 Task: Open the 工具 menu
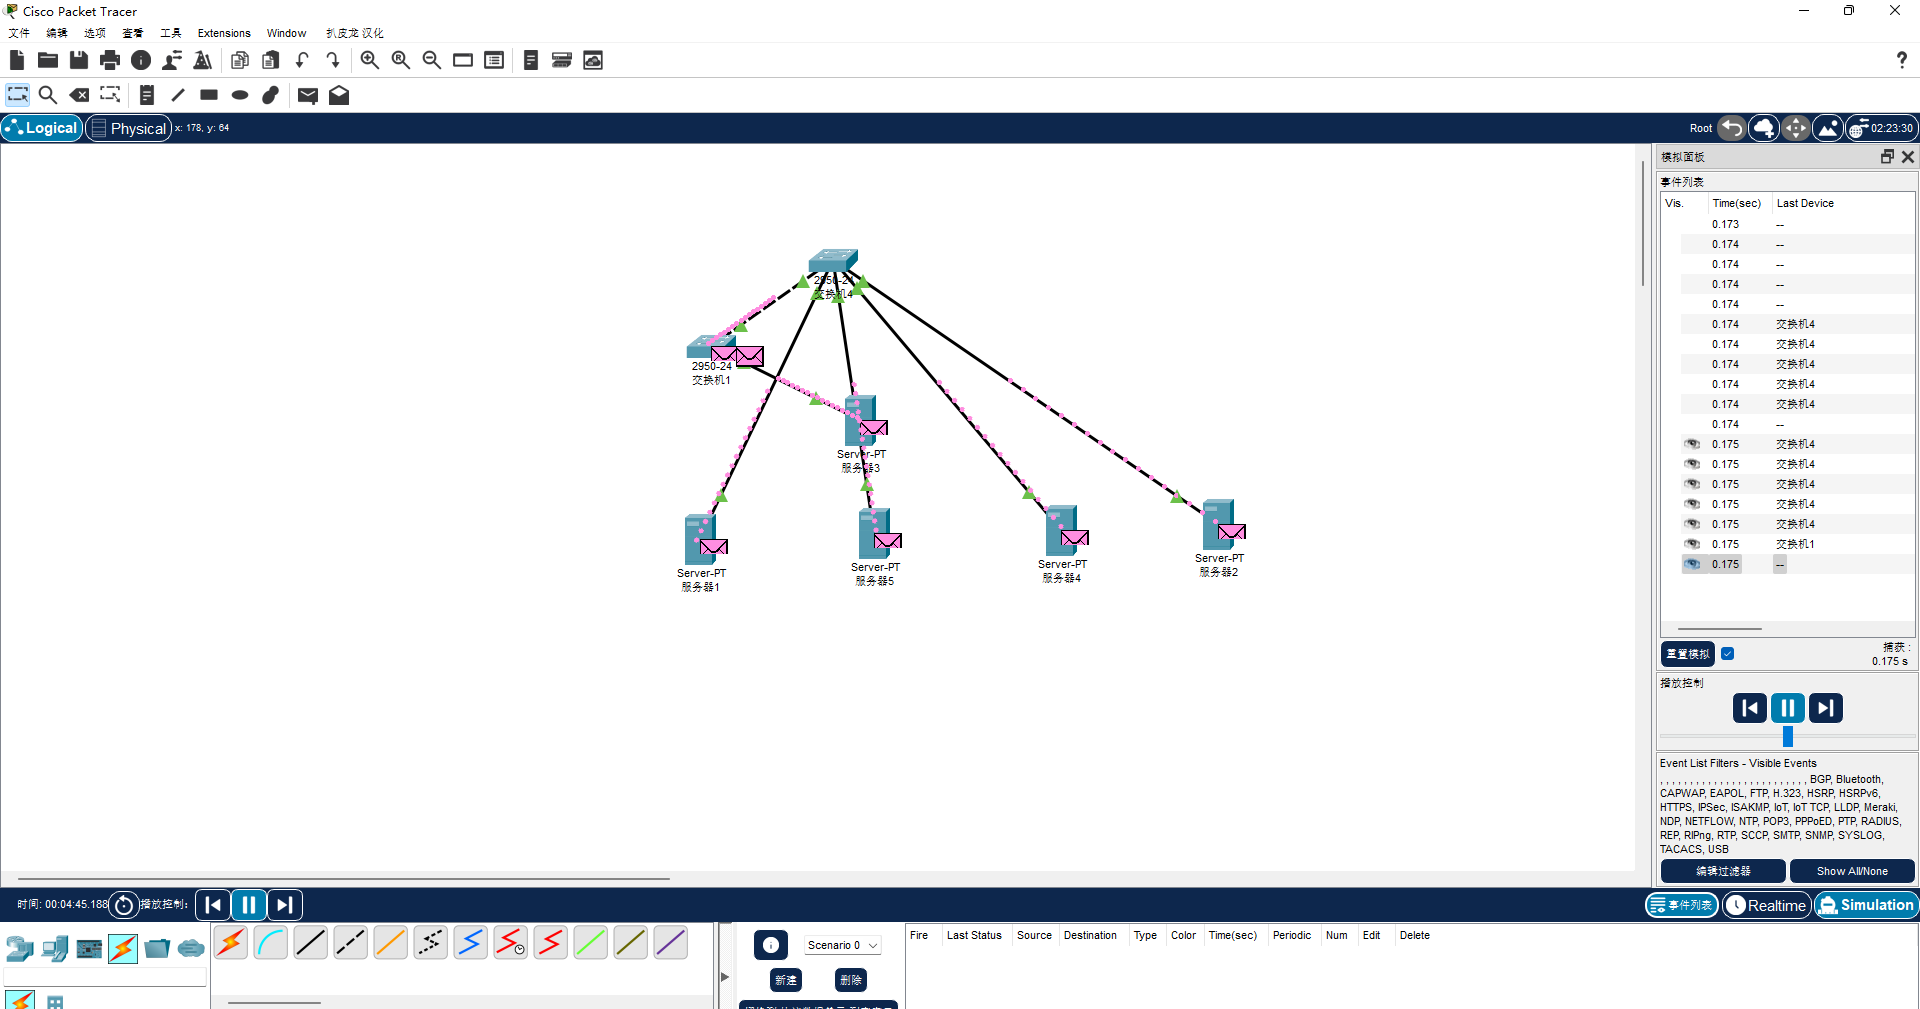point(171,33)
